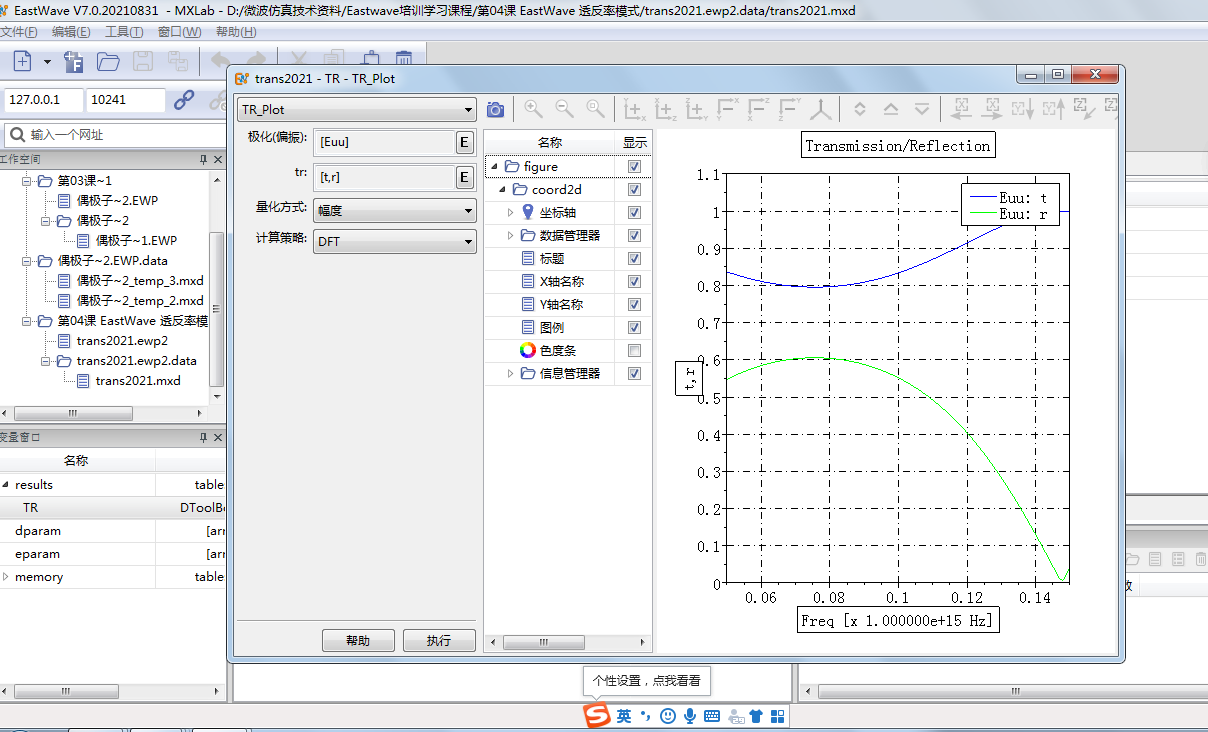Toggle the Y轴名称 display checkbox
The height and width of the screenshot is (732, 1208).
point(634,305)
